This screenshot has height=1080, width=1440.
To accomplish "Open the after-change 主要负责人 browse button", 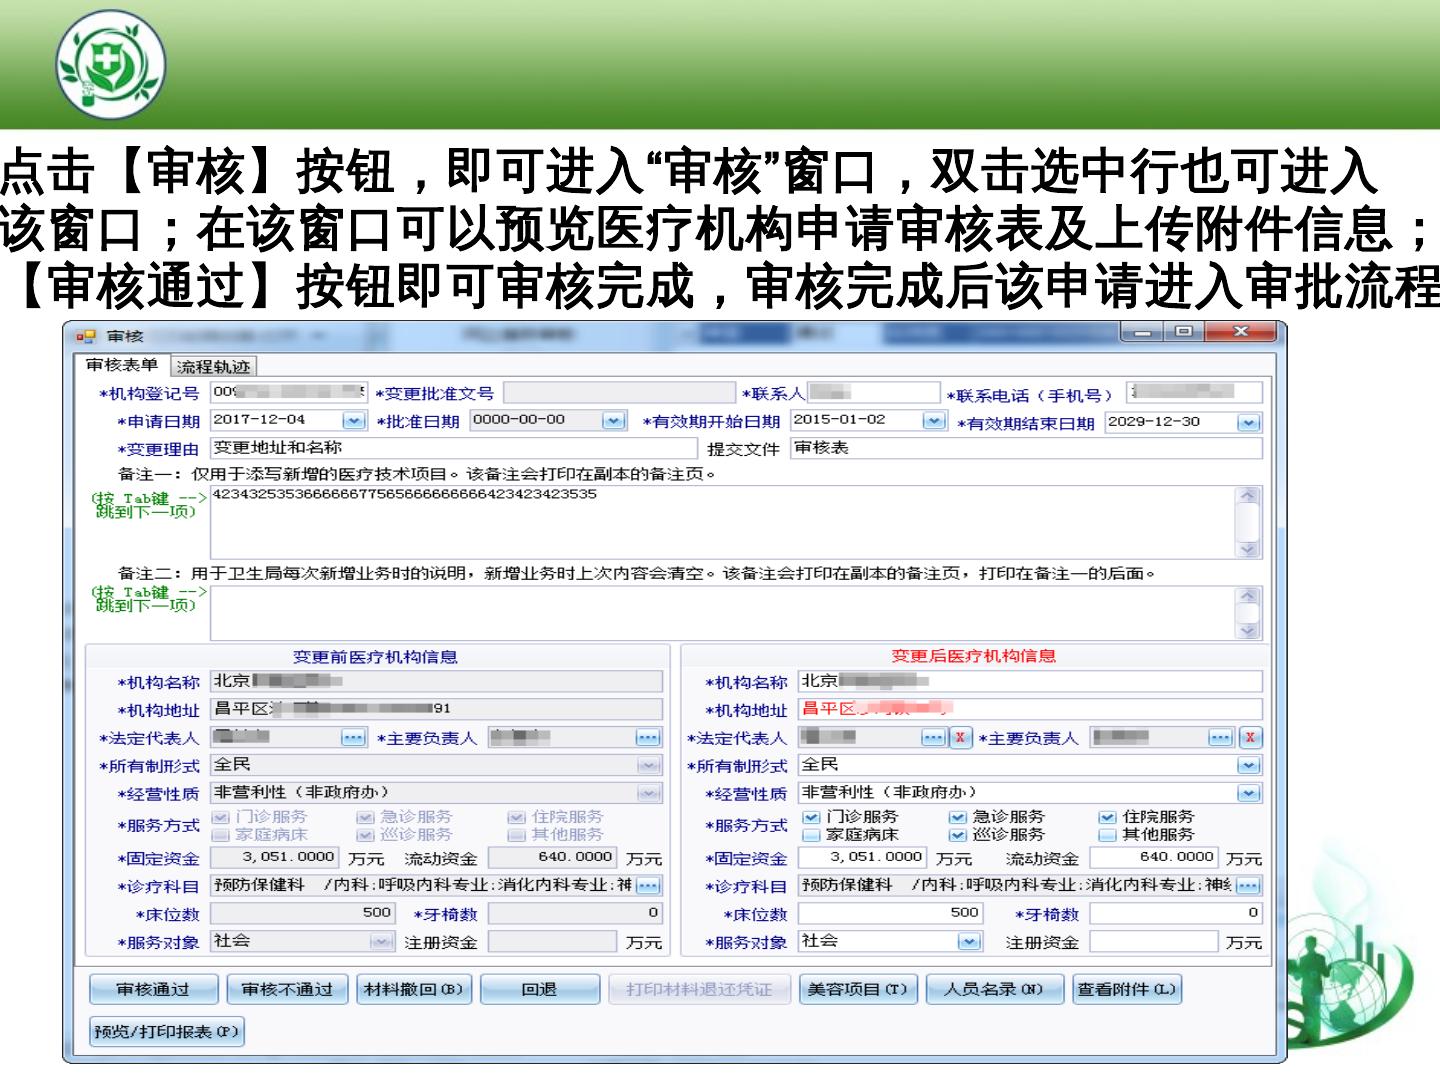I will point(1220,738).
